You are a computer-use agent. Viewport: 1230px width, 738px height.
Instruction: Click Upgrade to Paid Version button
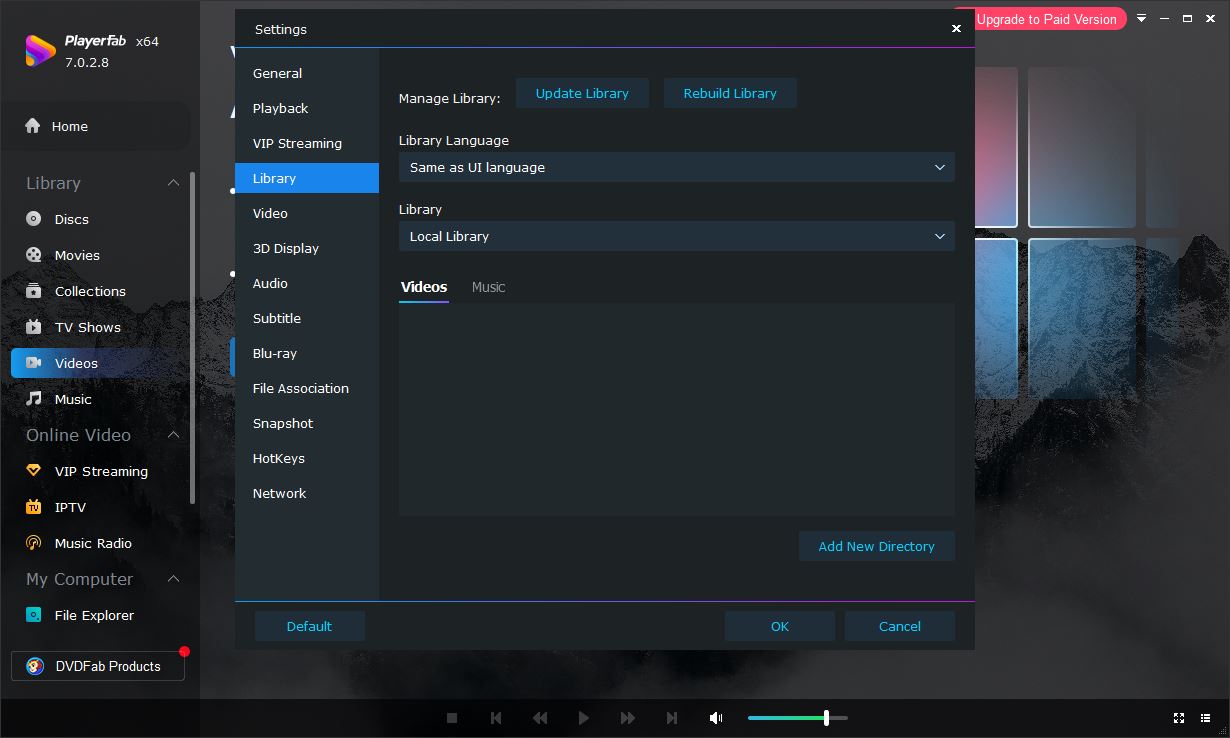coord(1046,19)
